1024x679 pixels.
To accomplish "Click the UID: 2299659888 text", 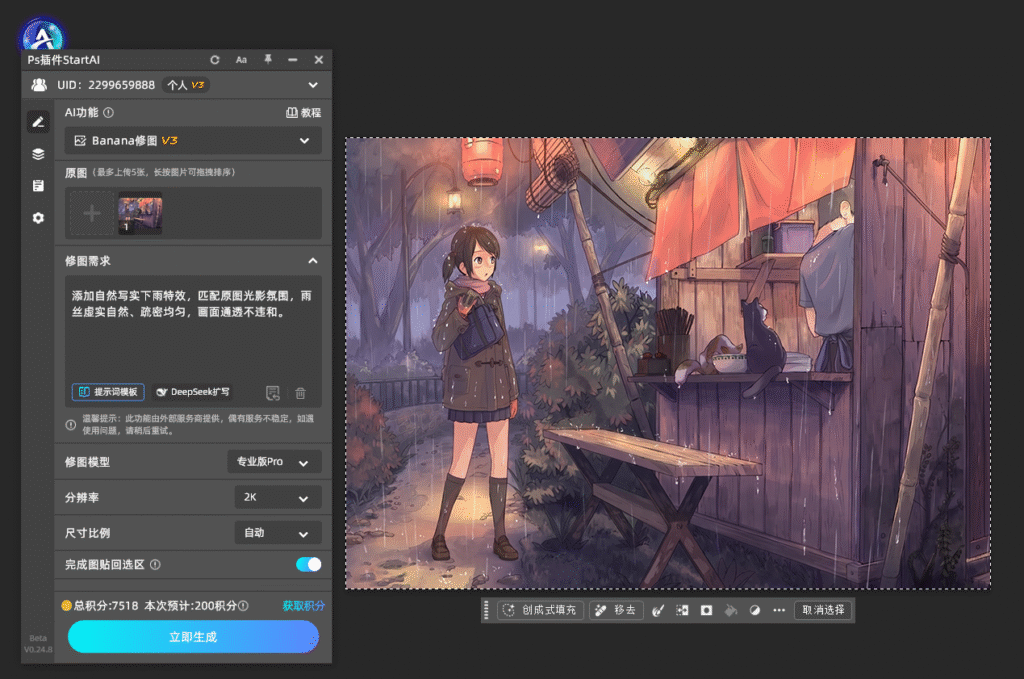I will 106,85.
